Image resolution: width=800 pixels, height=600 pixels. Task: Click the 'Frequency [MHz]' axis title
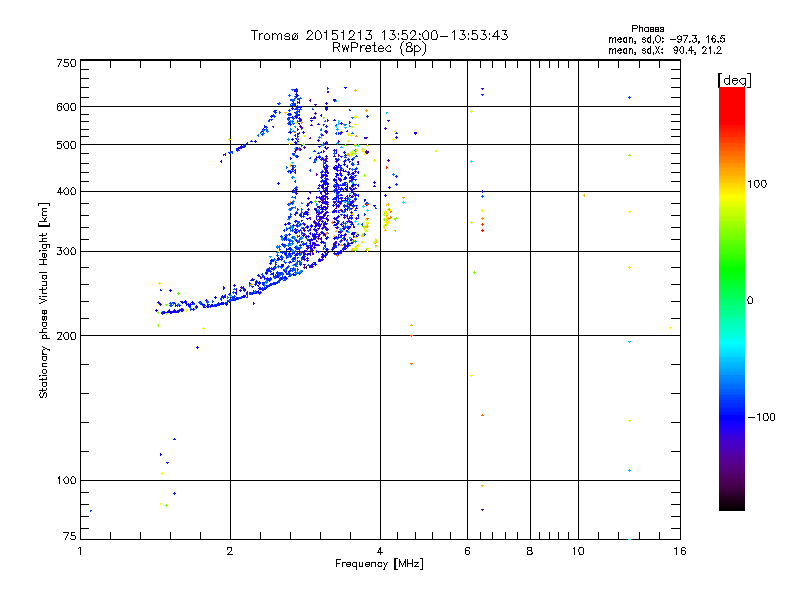point(379,564)
